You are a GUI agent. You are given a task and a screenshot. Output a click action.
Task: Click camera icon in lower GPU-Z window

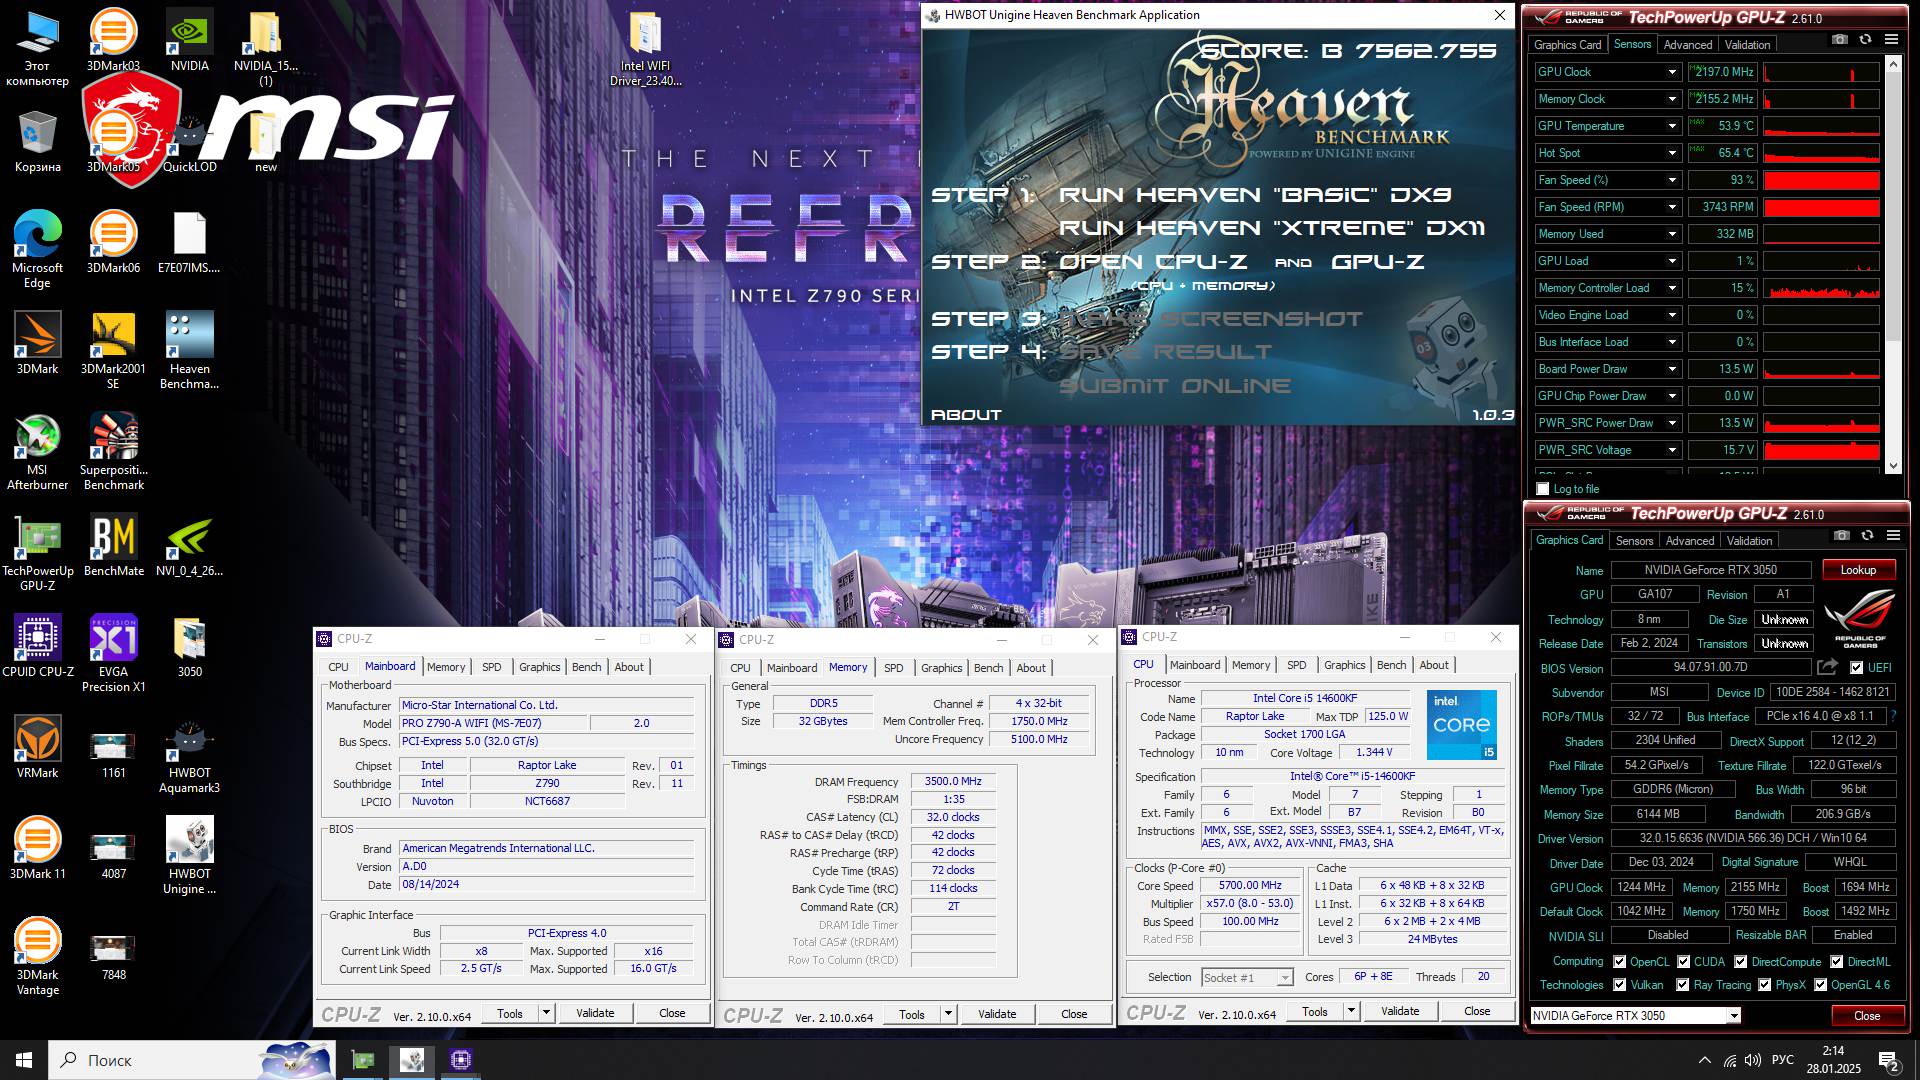point(1841,536)
